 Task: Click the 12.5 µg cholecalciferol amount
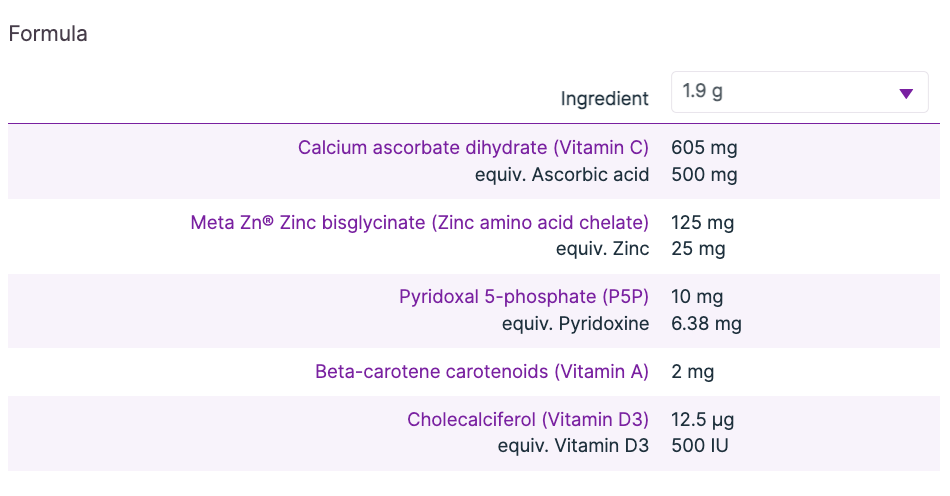pos(703,420)
